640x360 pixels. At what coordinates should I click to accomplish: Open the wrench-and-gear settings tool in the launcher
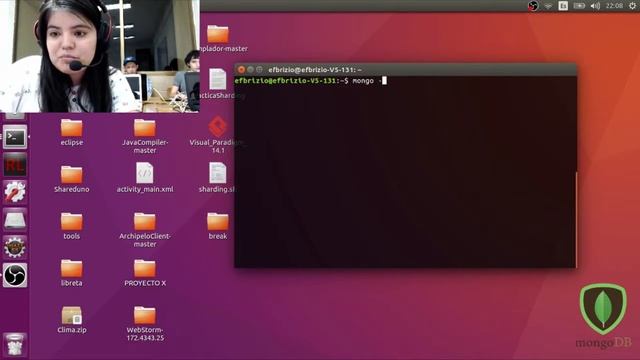15,192
